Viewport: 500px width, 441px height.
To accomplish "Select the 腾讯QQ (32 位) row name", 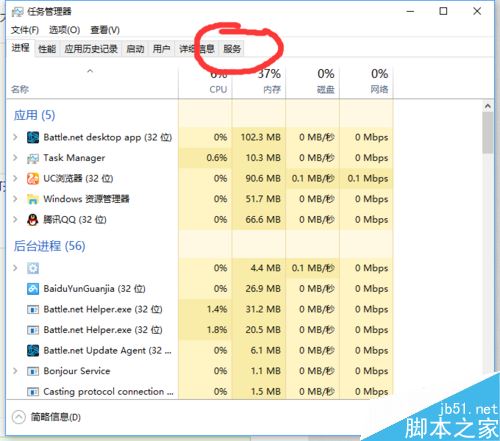I will click(x=75, y=220).
